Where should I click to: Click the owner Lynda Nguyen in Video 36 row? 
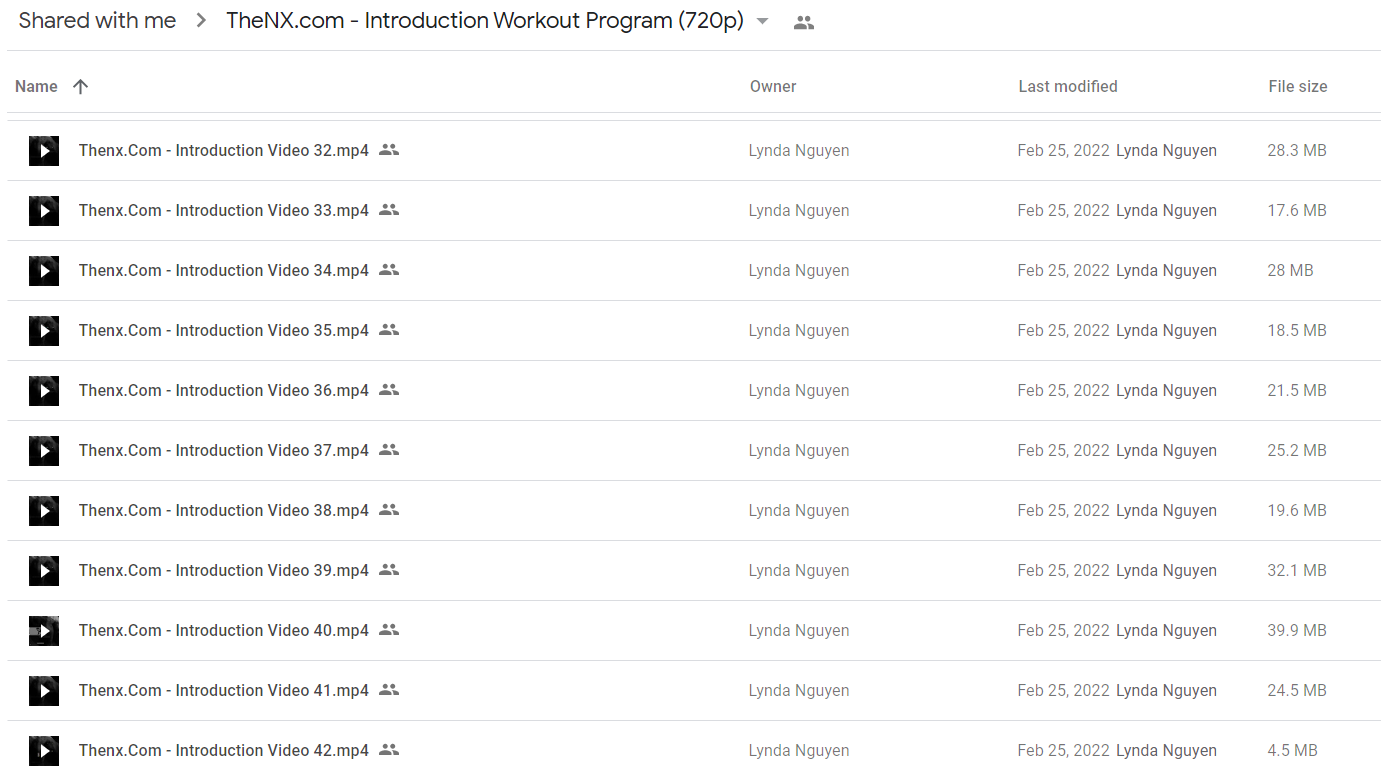tap(799, 390)
